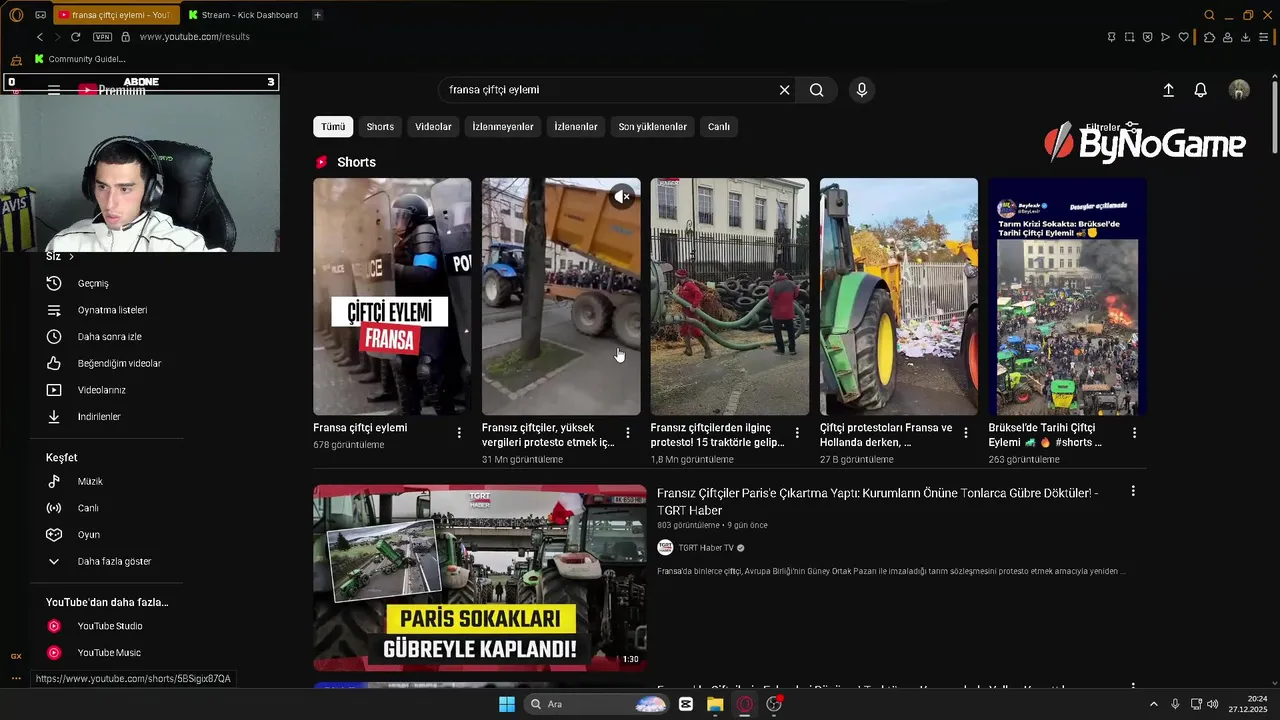
Task: Switch to Stream - Kick Dashboard tab
Action: pos(245,15)
